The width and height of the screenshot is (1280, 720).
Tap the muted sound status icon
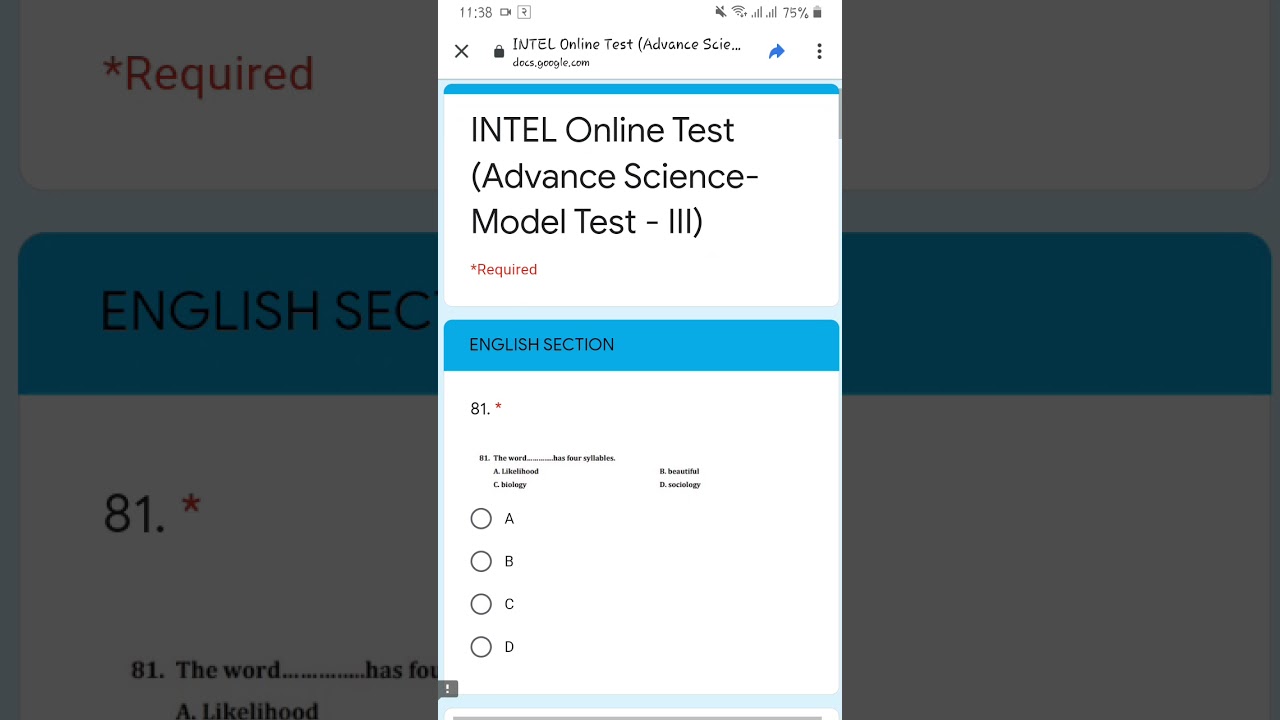pos(721,12)
